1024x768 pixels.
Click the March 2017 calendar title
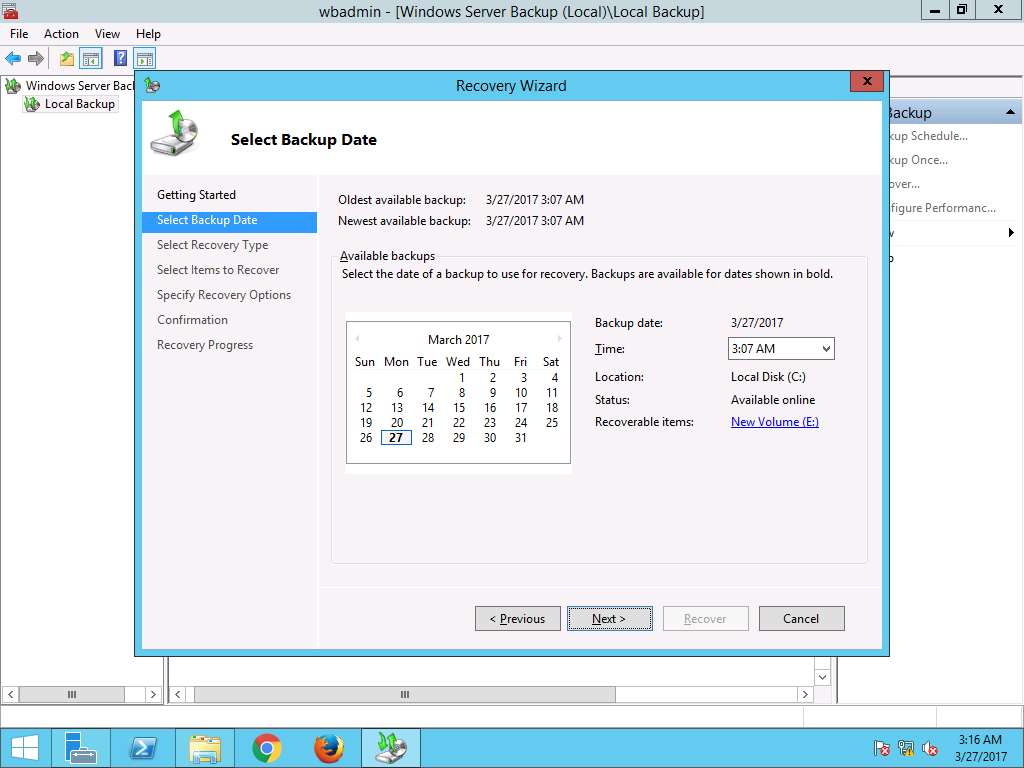pos(458,340)
